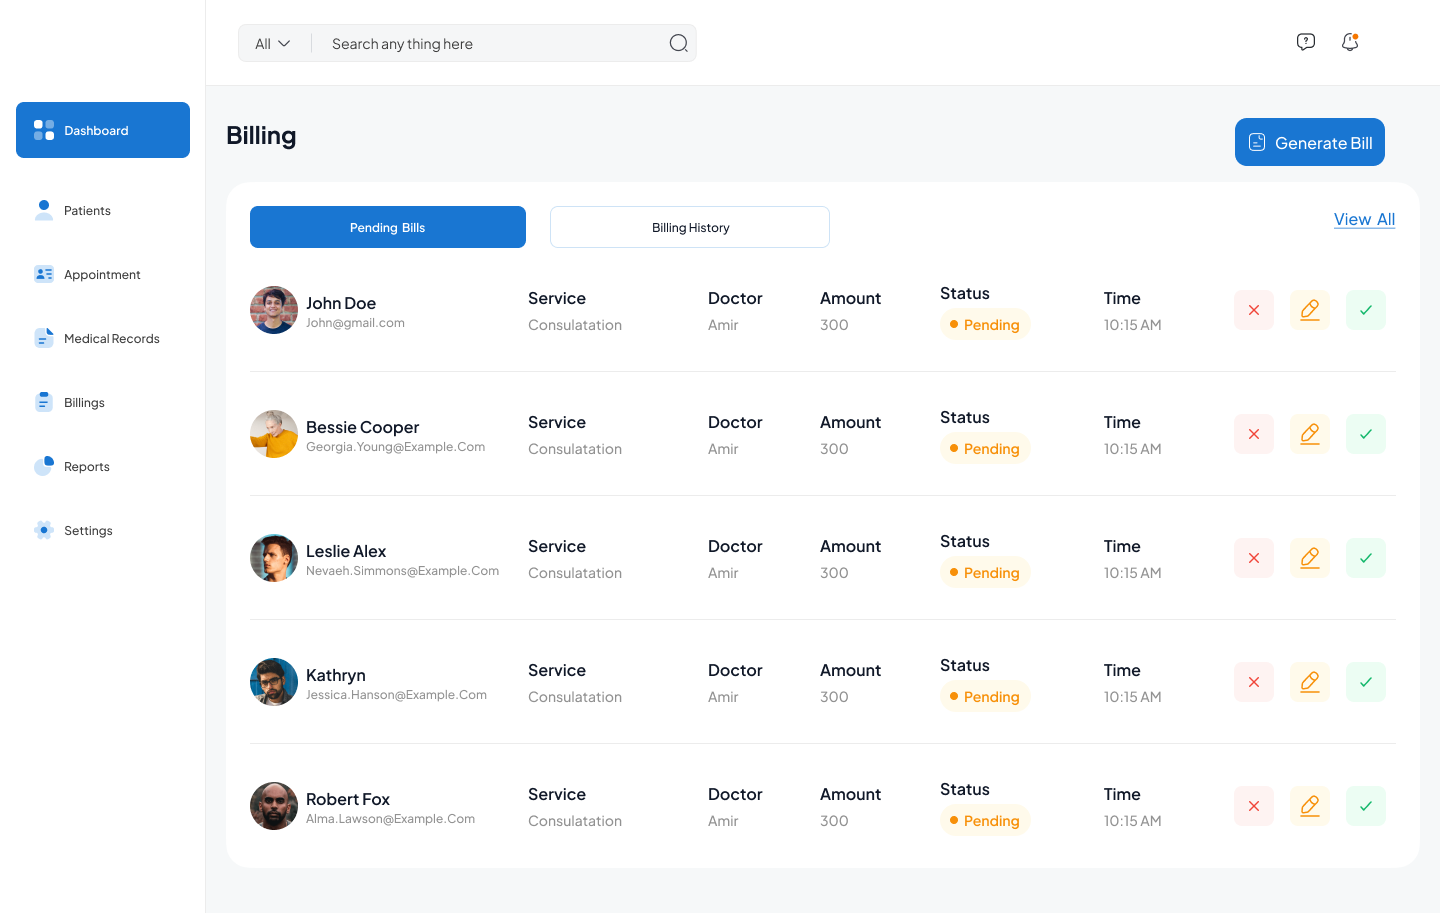Screen dimensions: 1440x913
Task: Click email Jessica.Hanson@Example.Com
Action: coord(396,695)
